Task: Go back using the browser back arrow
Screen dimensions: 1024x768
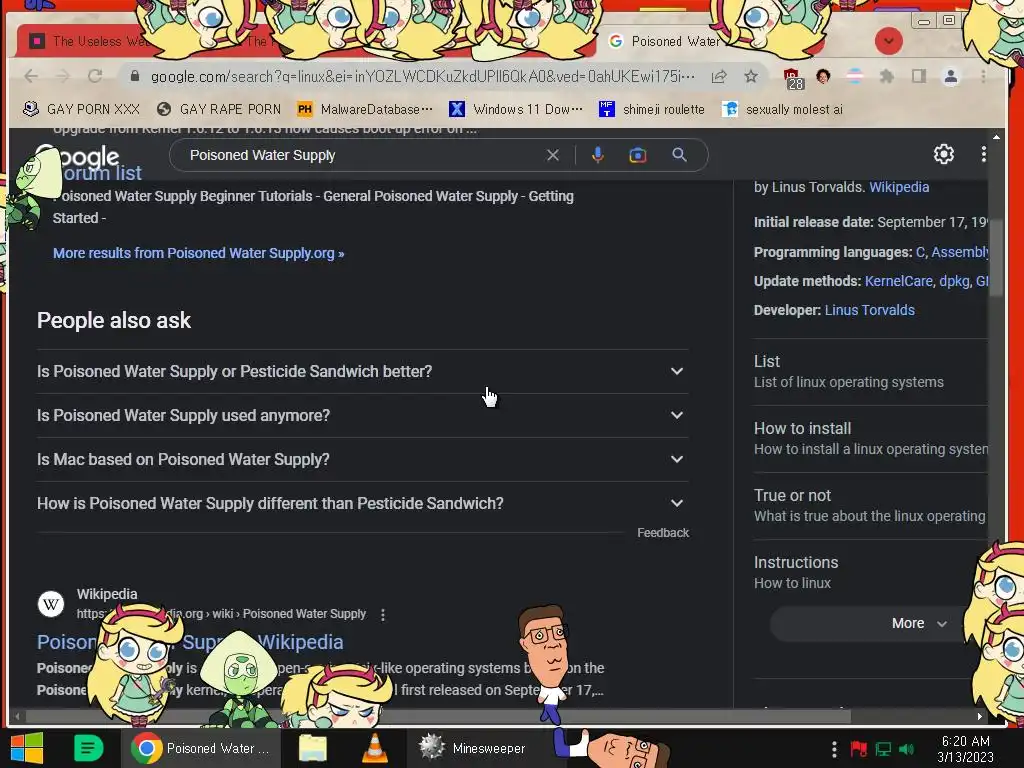Action: click(31, 76)
